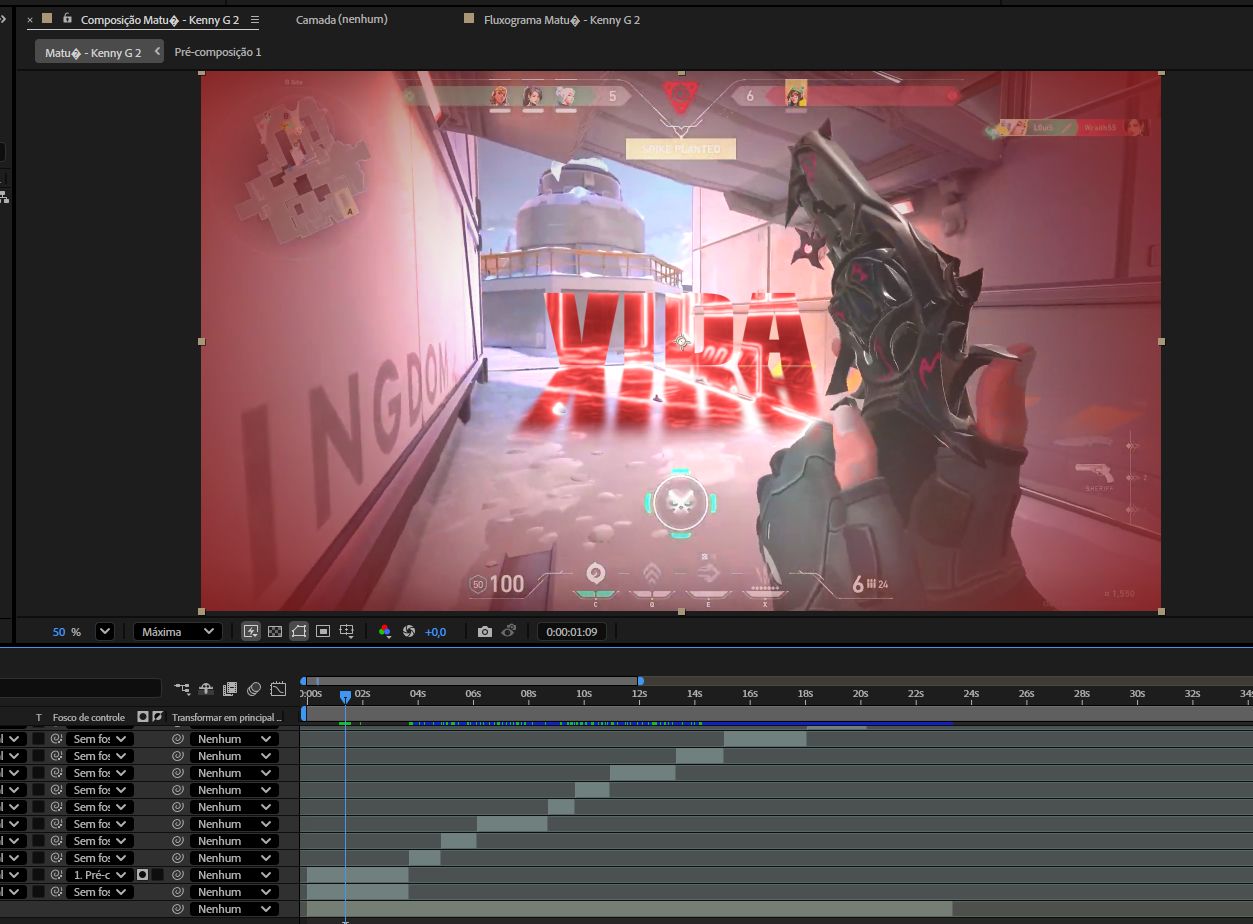The image size is (1253, 924).
Task: Close the Composição Matu - Kenny G 2 panel tab
Action: coord(29,19)
